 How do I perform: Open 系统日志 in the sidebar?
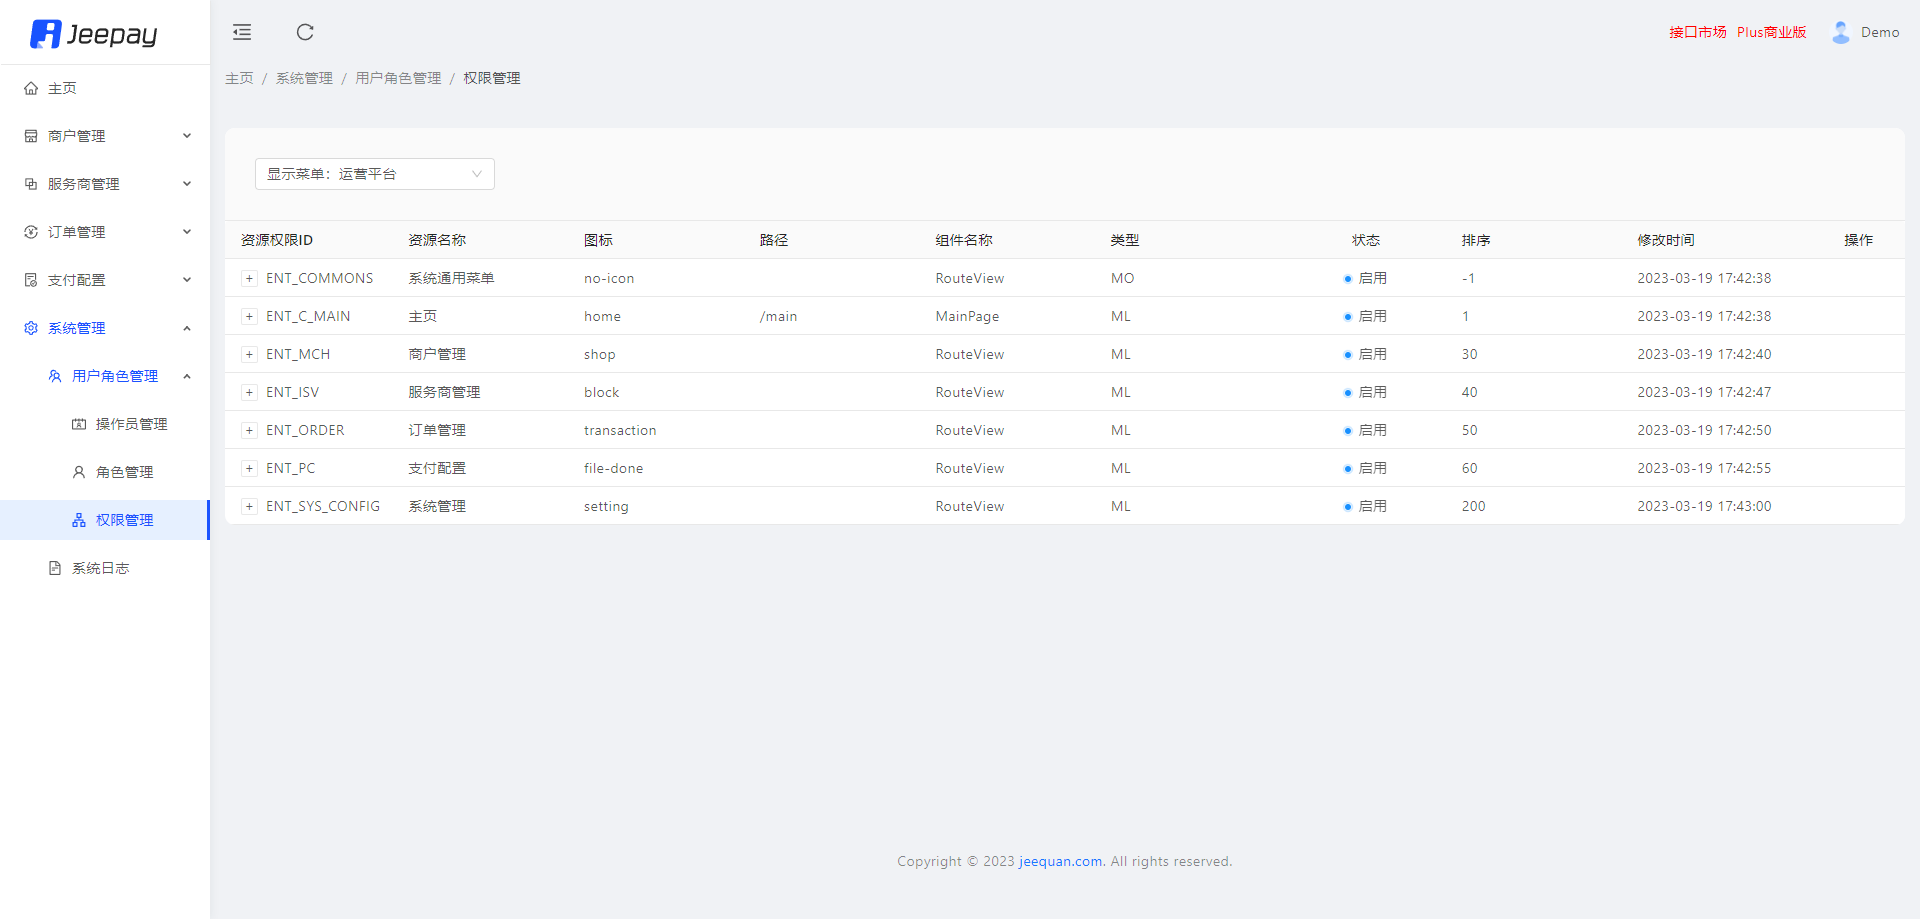tap(100, 568)
